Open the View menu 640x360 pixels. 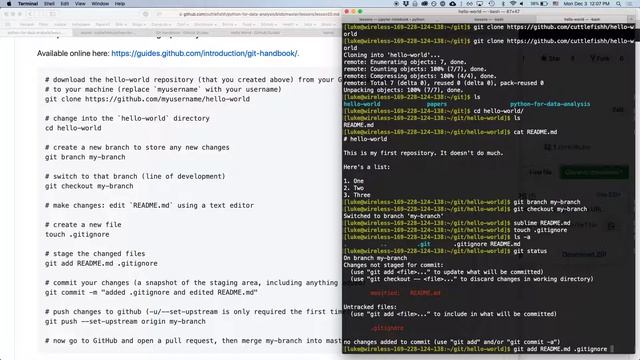80,4
